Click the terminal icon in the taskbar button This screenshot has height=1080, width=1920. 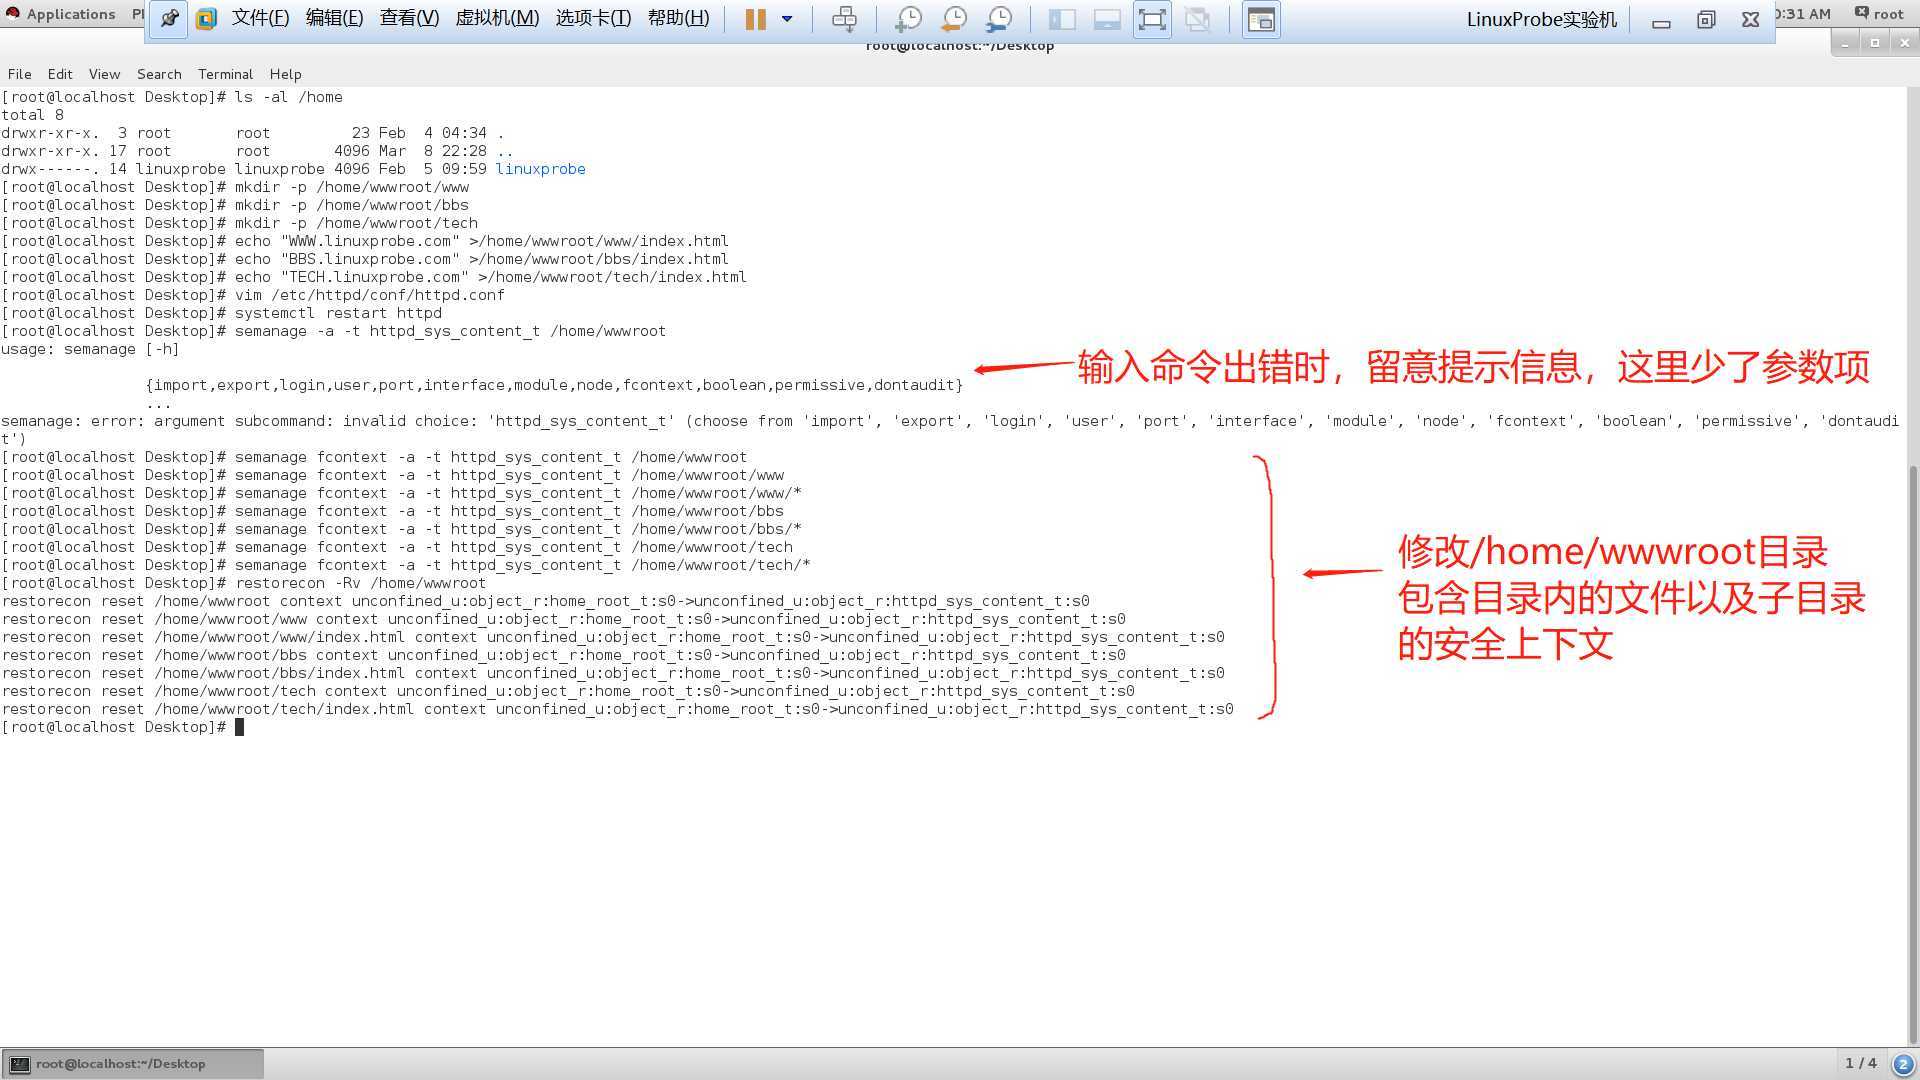point(20,1064)
